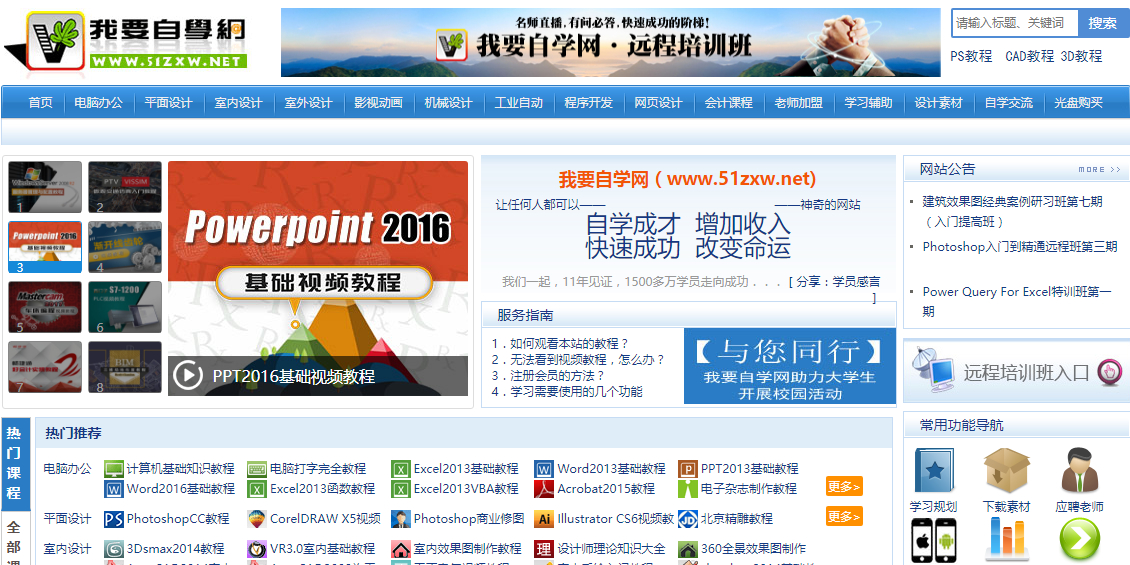Click the search keyword input field

[x=1015, y=23]
